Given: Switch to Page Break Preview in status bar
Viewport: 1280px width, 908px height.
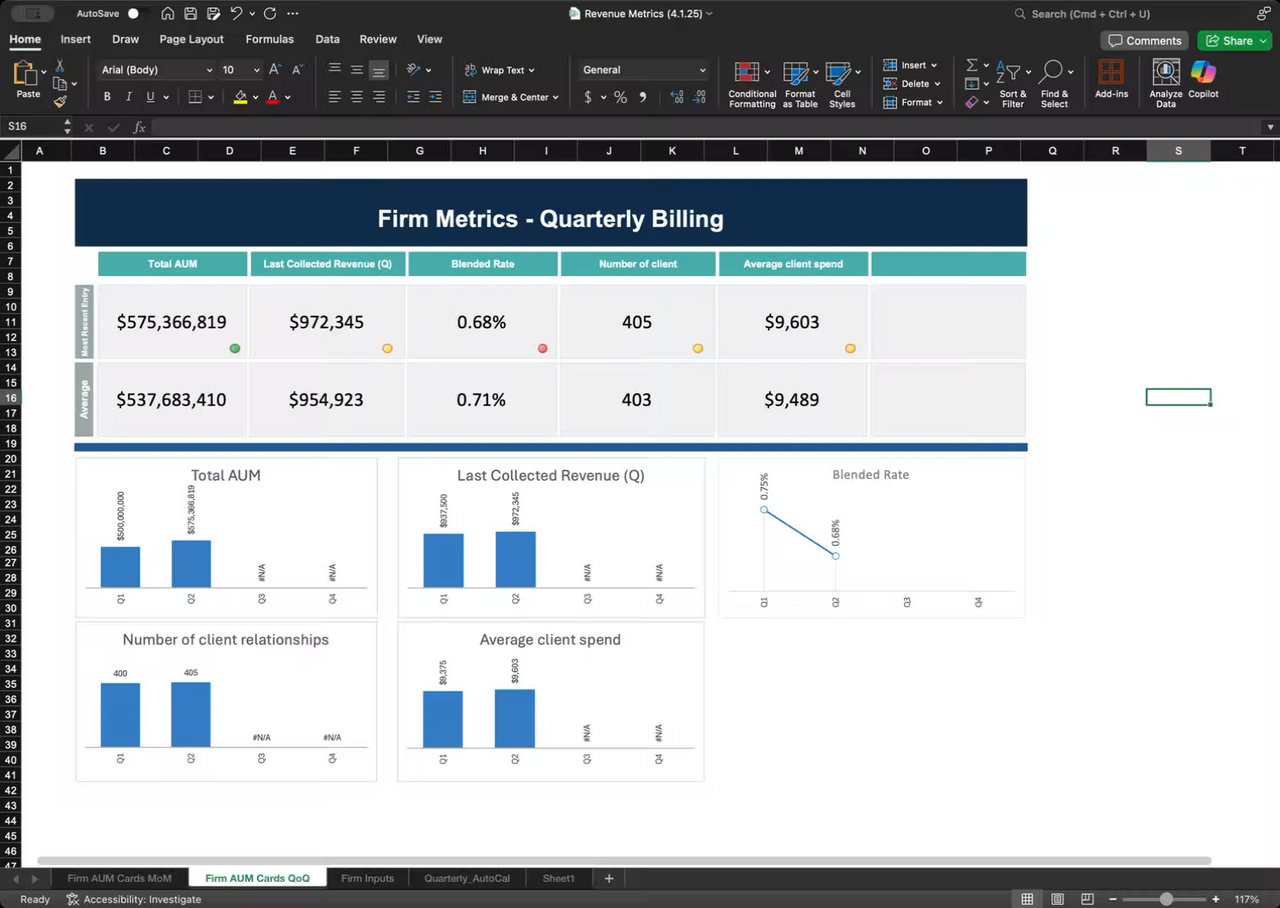Looking at the screenshot, I should pos(1088,899).
